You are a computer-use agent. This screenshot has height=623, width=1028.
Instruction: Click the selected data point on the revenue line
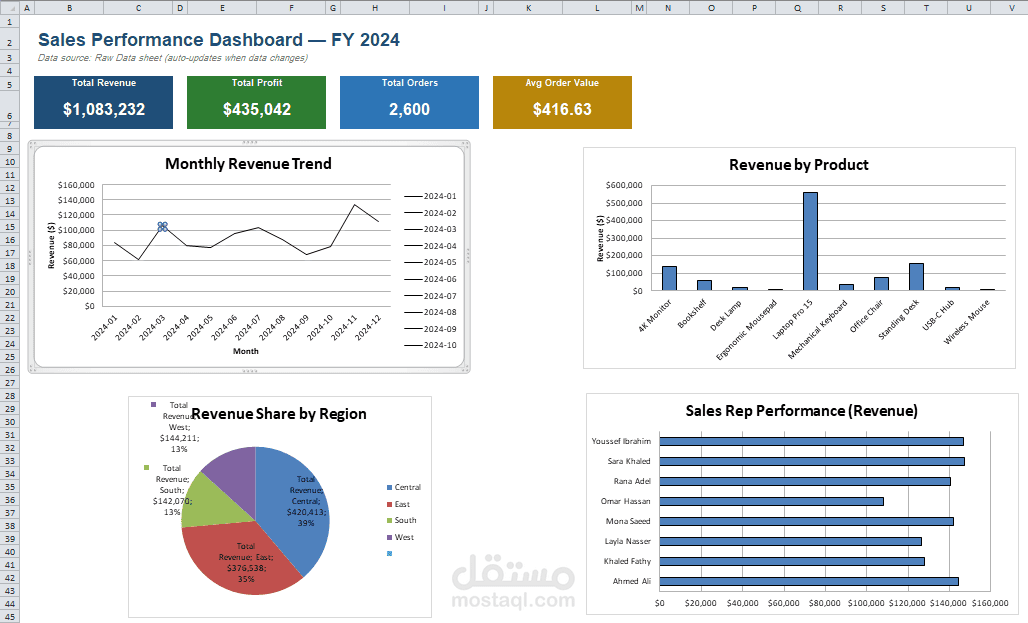pyautogui.click(x=163, y=227)
